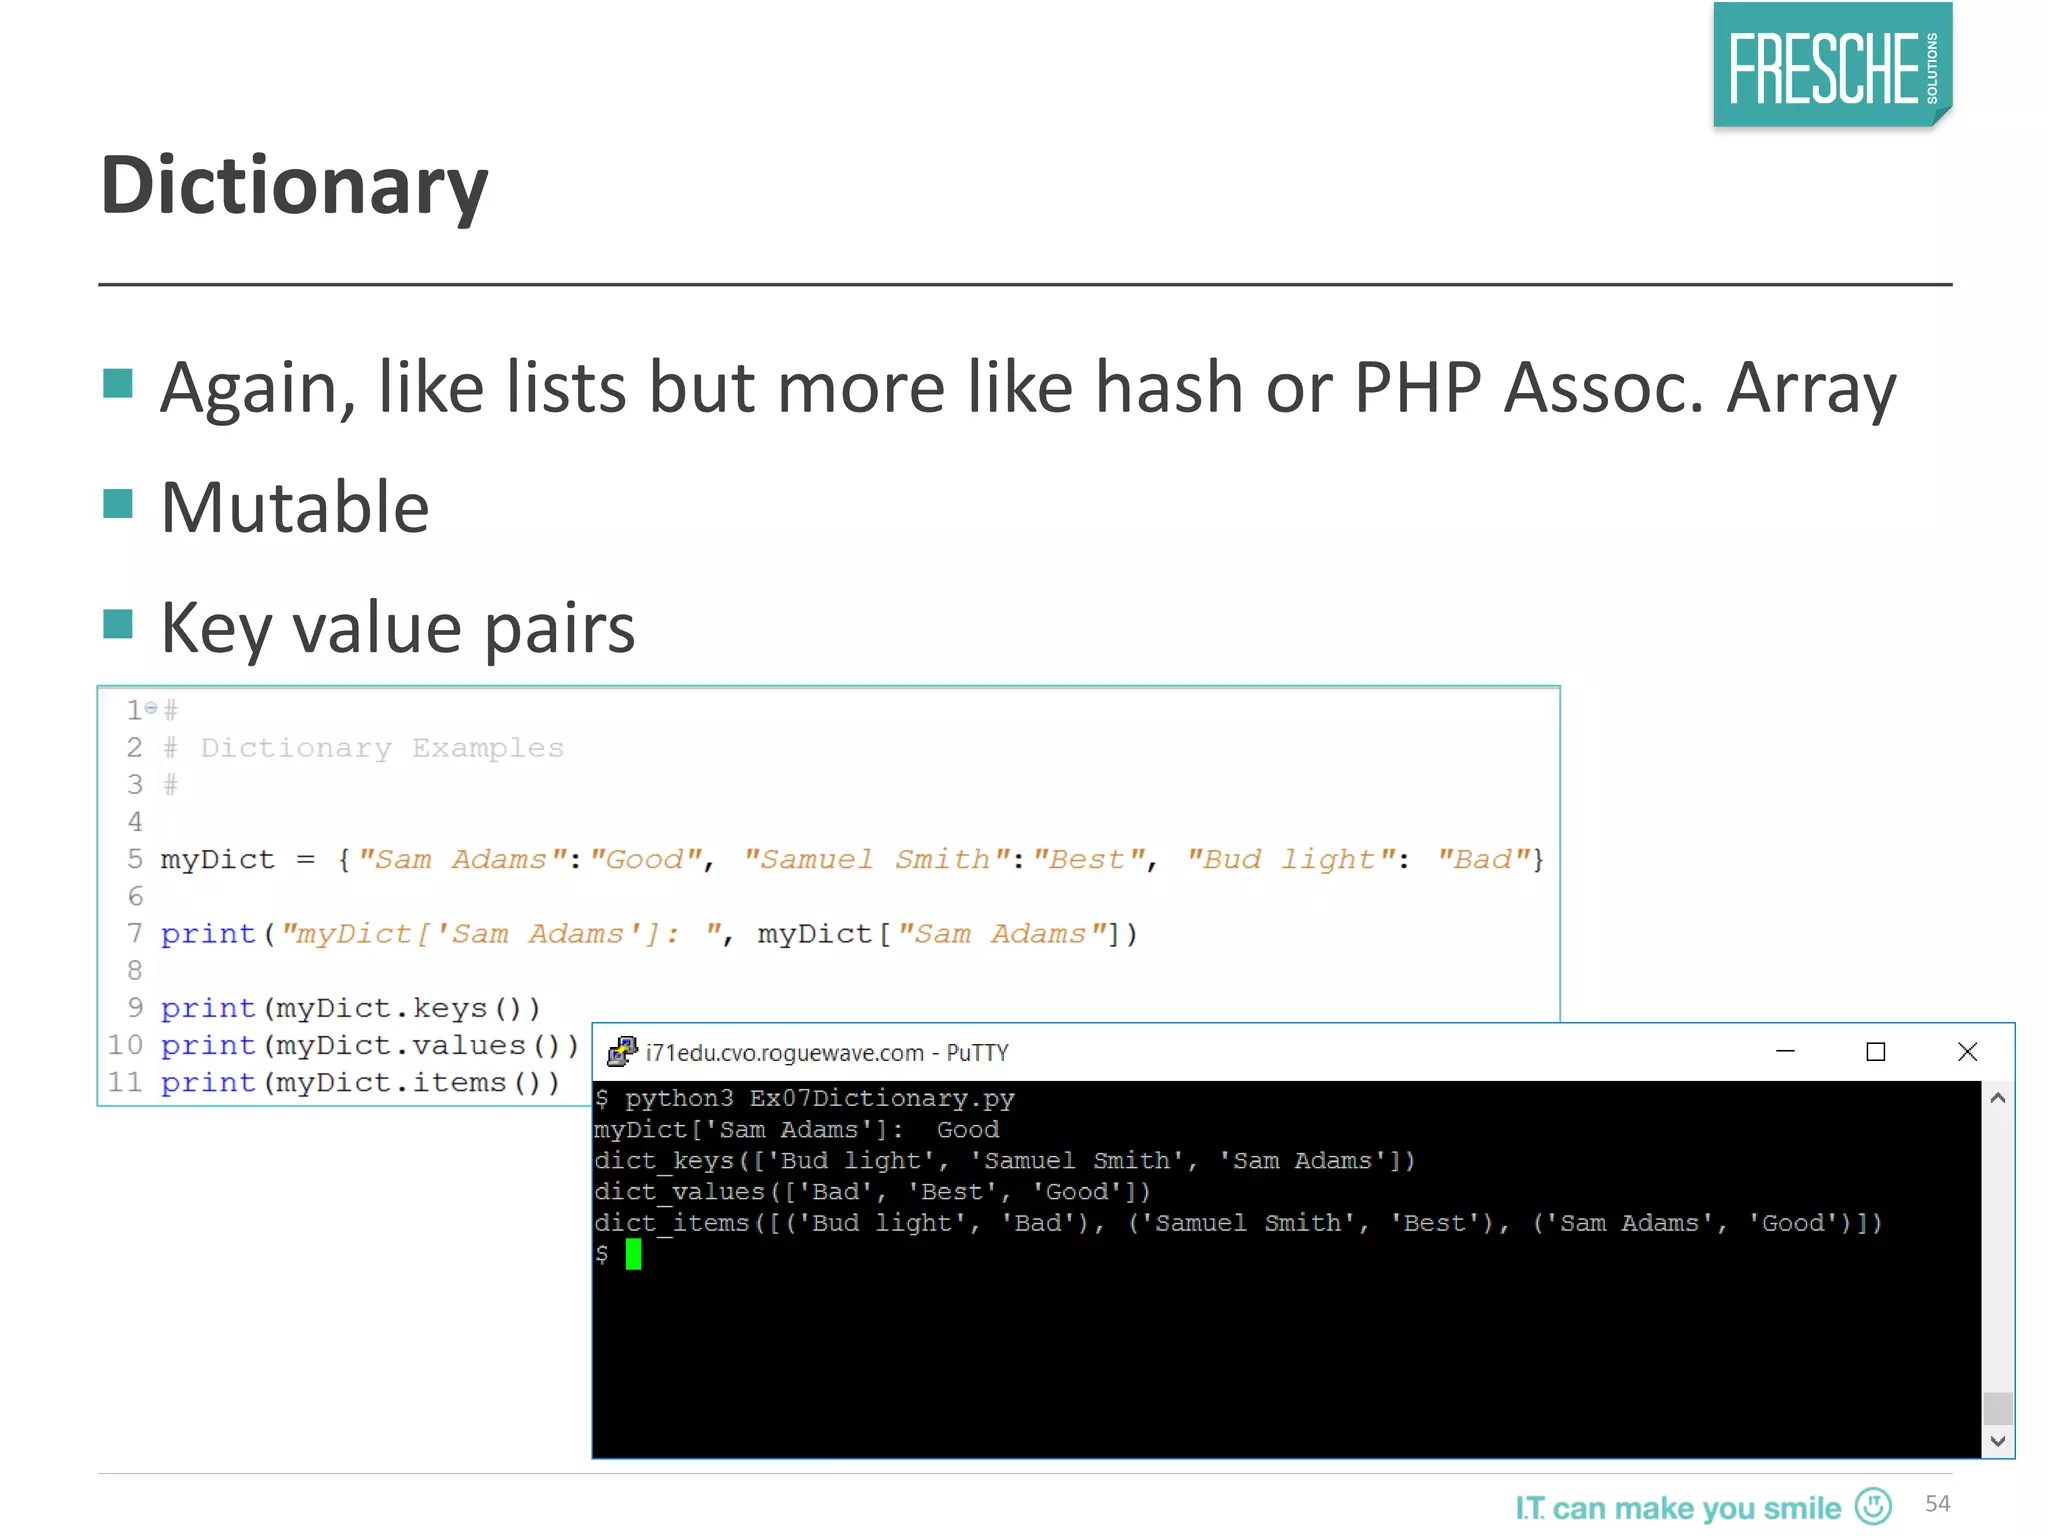2048x1536 pixels.
Task: Click the print statement on line 7
Action: [649, 934]
